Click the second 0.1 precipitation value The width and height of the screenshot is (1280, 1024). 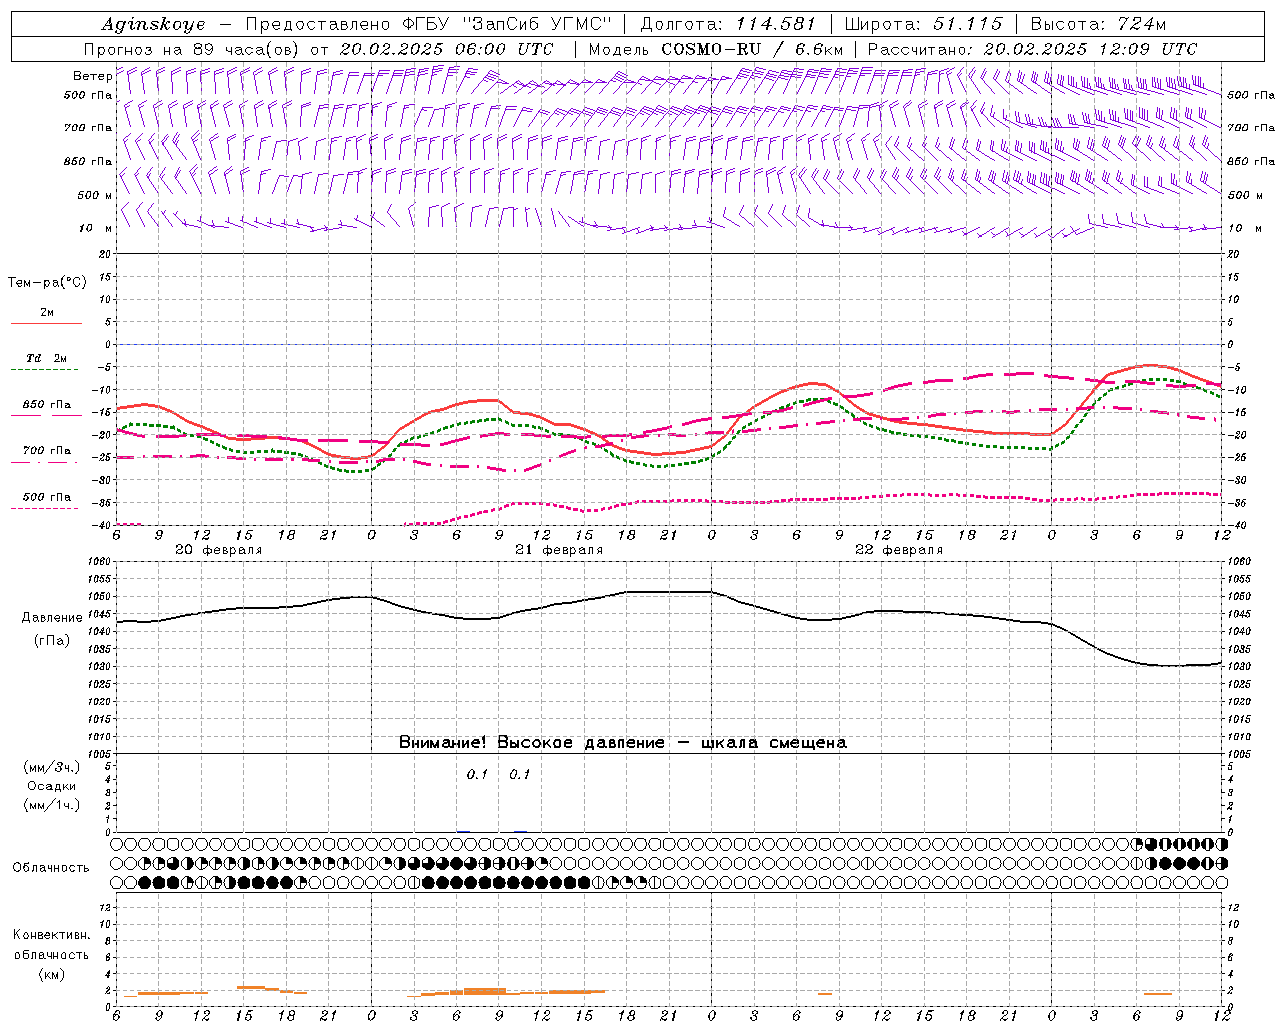pos(519,774)
